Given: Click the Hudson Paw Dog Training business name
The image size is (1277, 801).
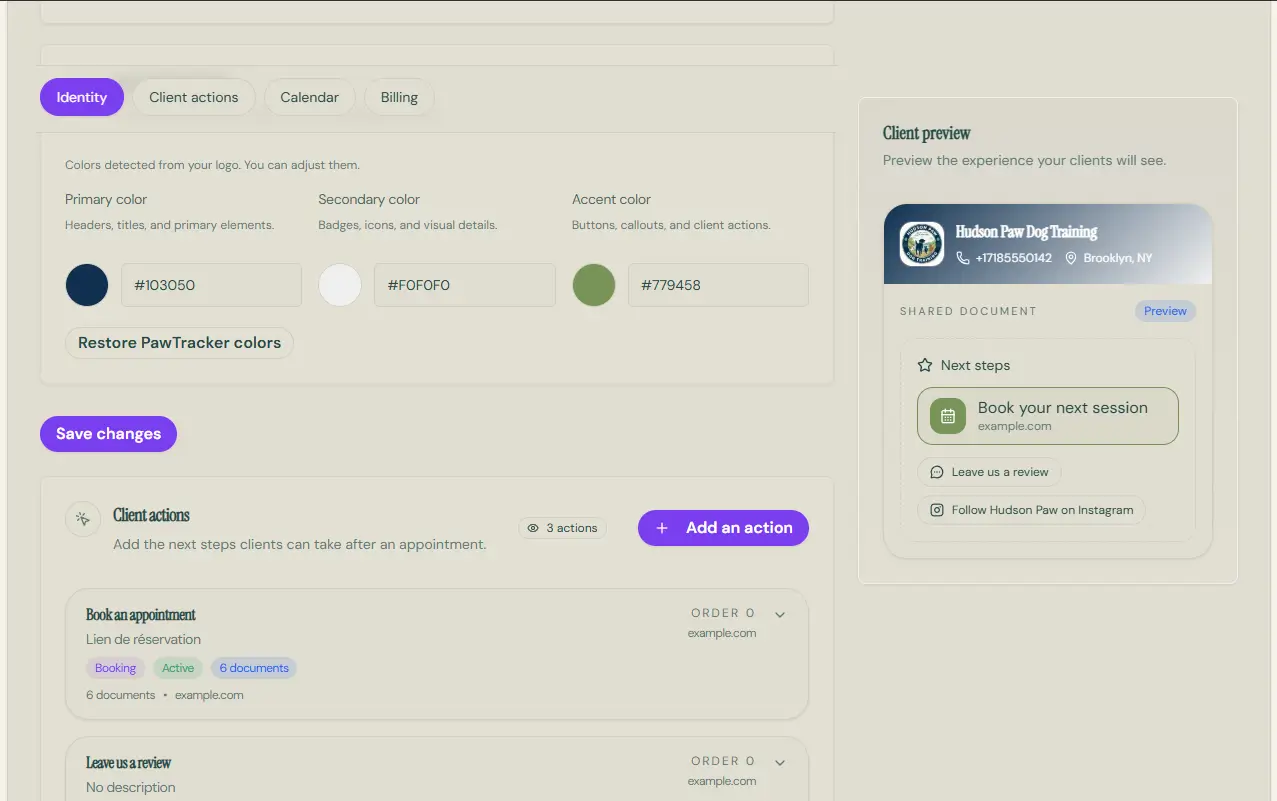Looking at the screenshot, I should (x=1026, y=232).
